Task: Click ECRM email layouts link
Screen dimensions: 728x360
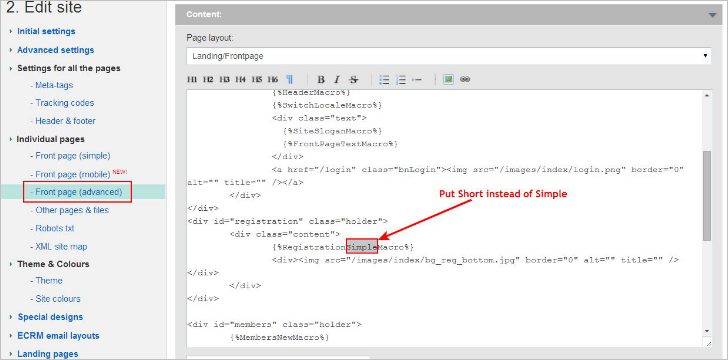Action: pos(58,335)
